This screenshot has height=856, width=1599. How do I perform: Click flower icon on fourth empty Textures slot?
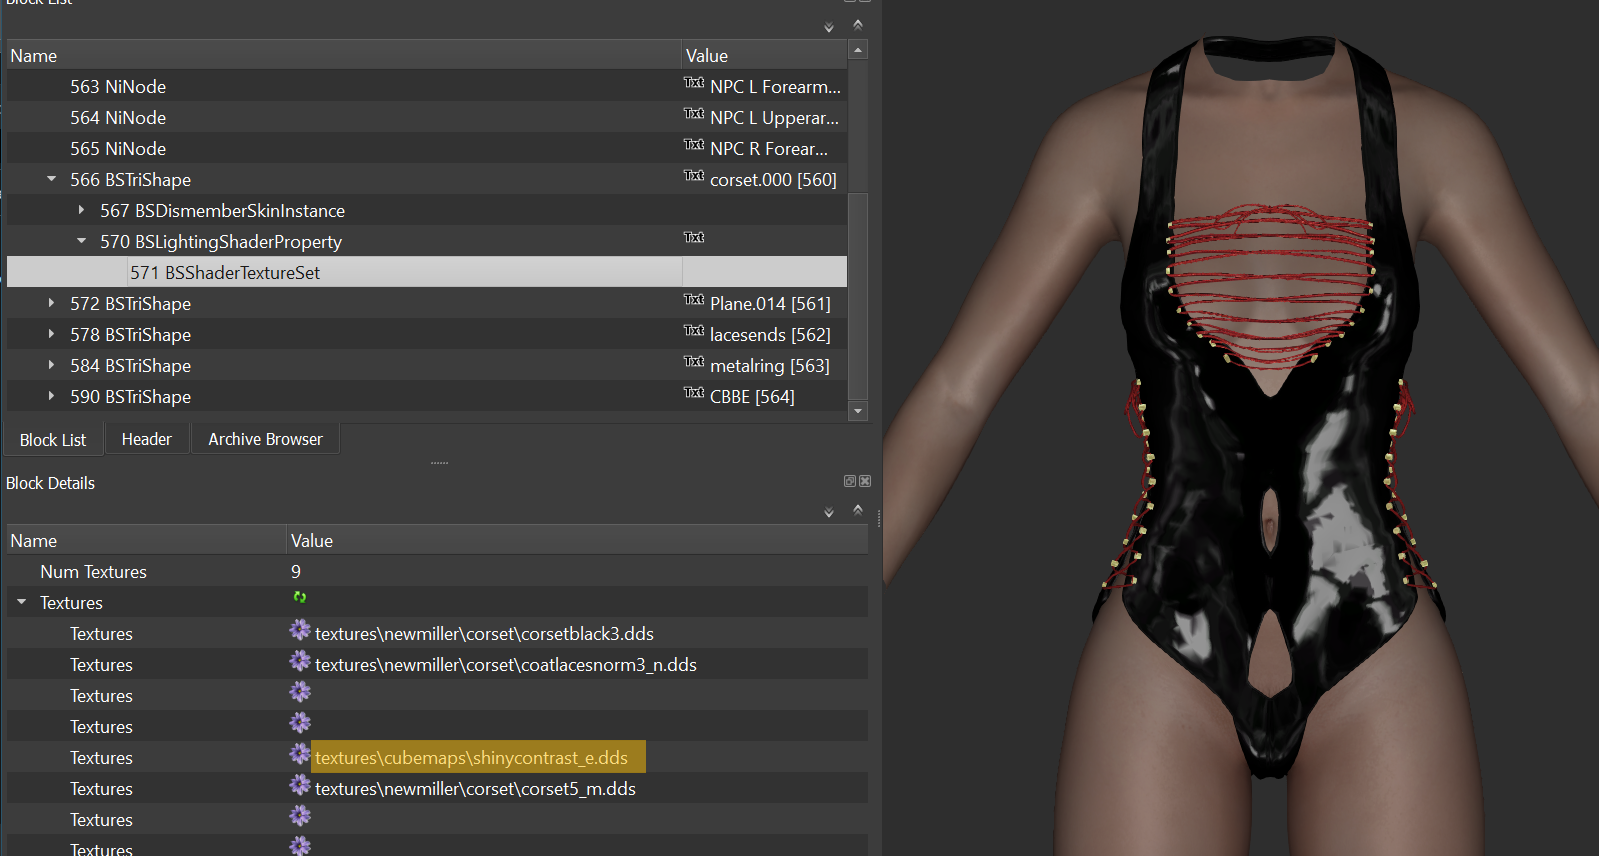pyautogui.click(x=300, y=723)
